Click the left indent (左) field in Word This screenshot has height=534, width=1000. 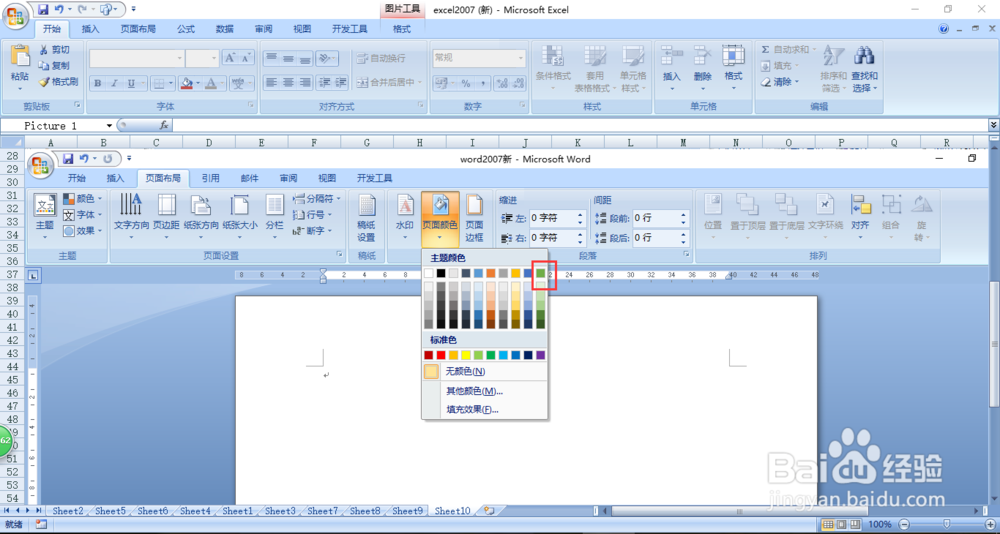[x=558, y=218]
